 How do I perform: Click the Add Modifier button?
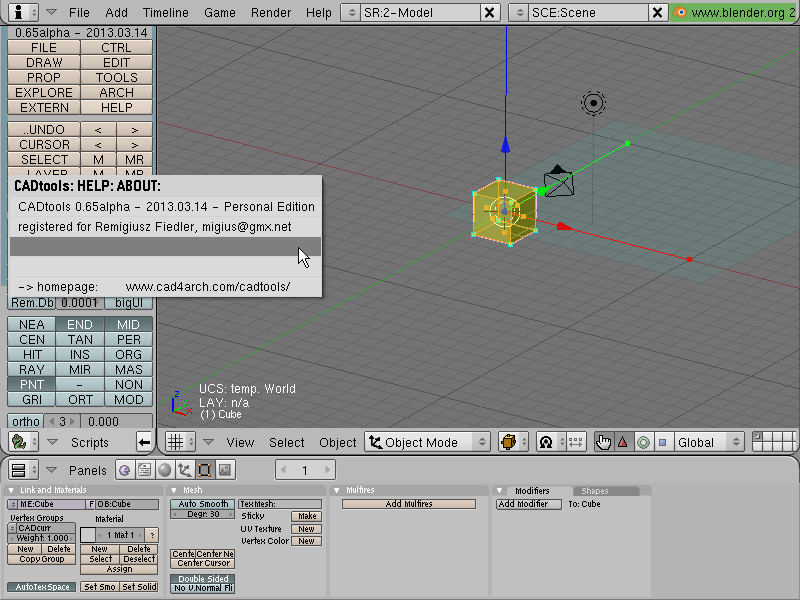[x=523, y=504]
